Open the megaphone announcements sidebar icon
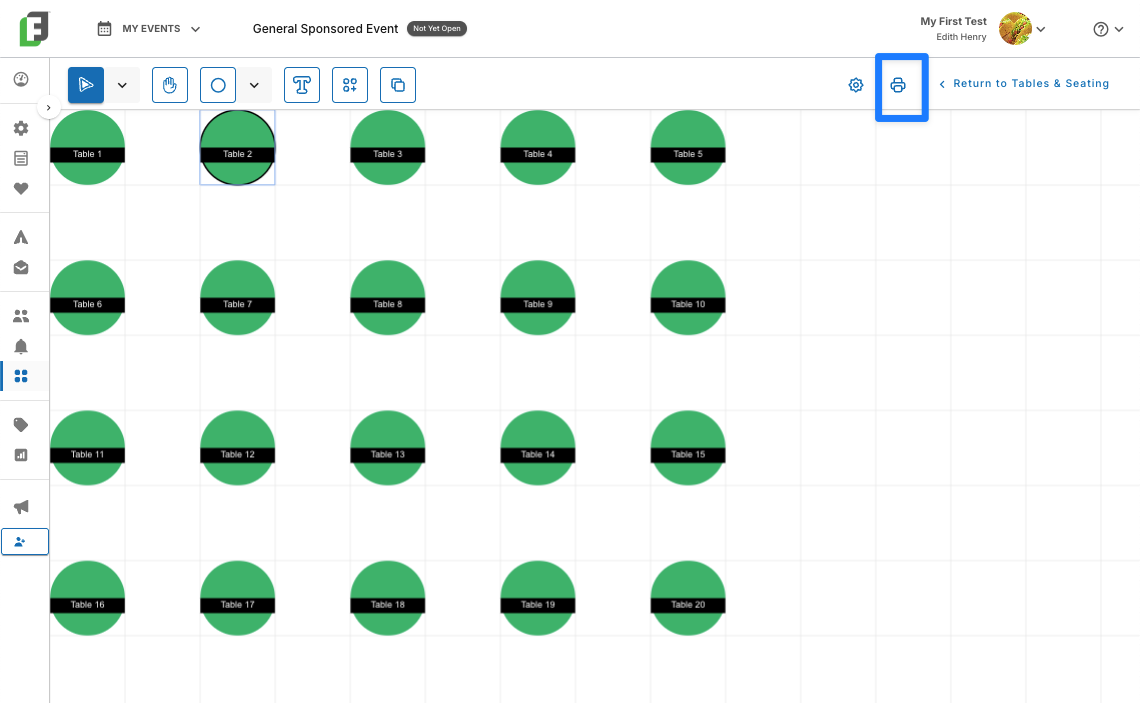Image resolution: width=1140 pixels, height=703 pixels. [x=21, y=507]
